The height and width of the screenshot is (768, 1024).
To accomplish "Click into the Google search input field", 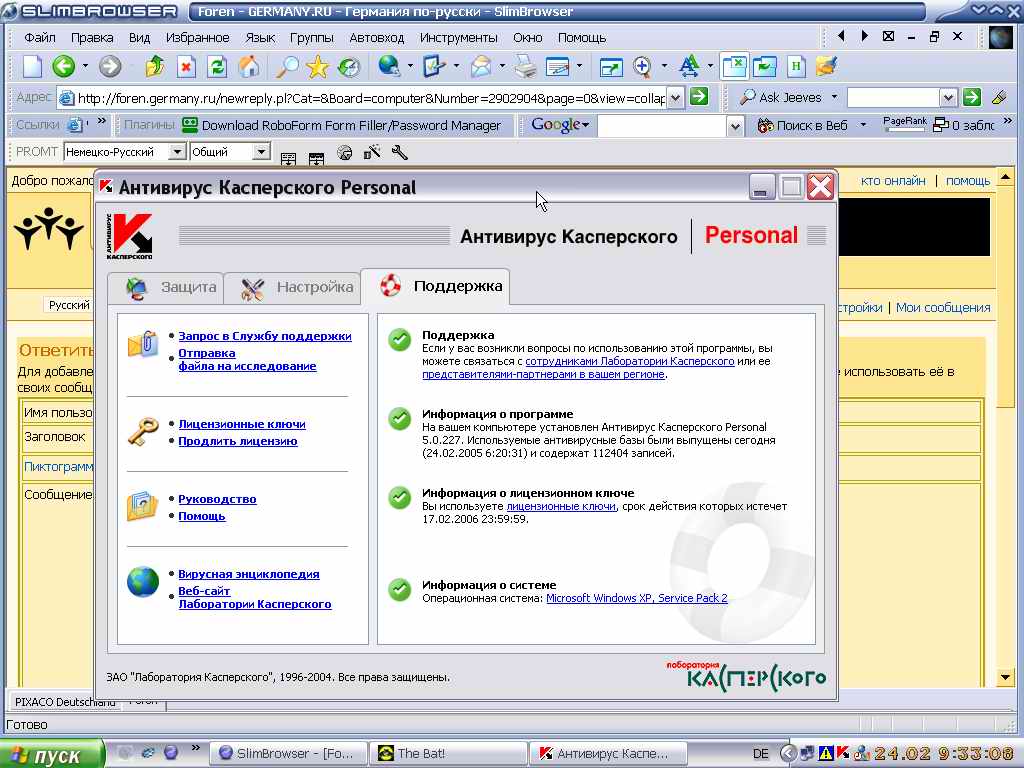I will [x=662, y=125].
